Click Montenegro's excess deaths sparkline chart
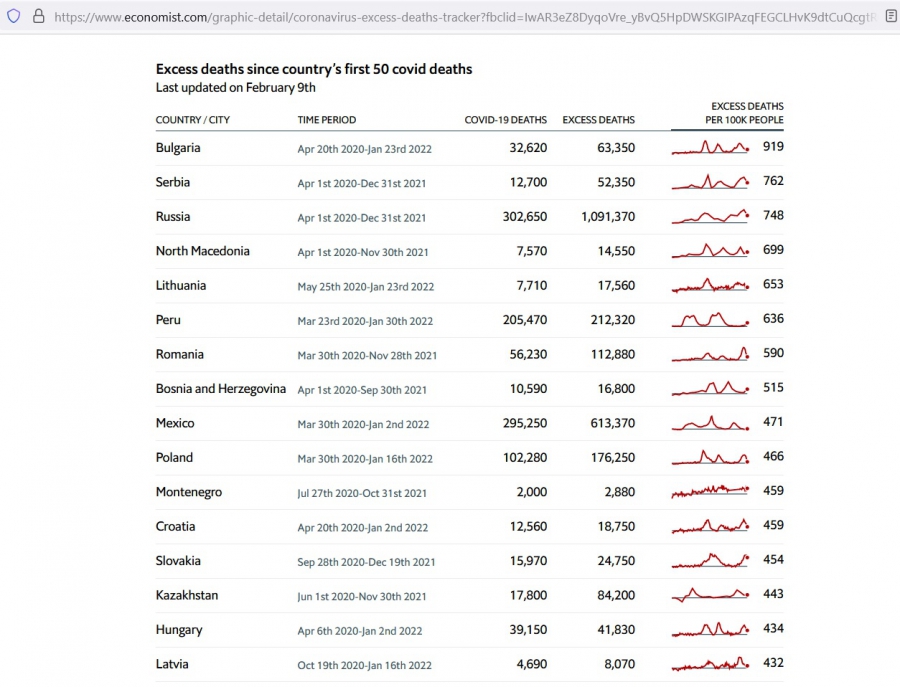Image resolution: width=900 pixels, height=687 pixels. point(710,491)
